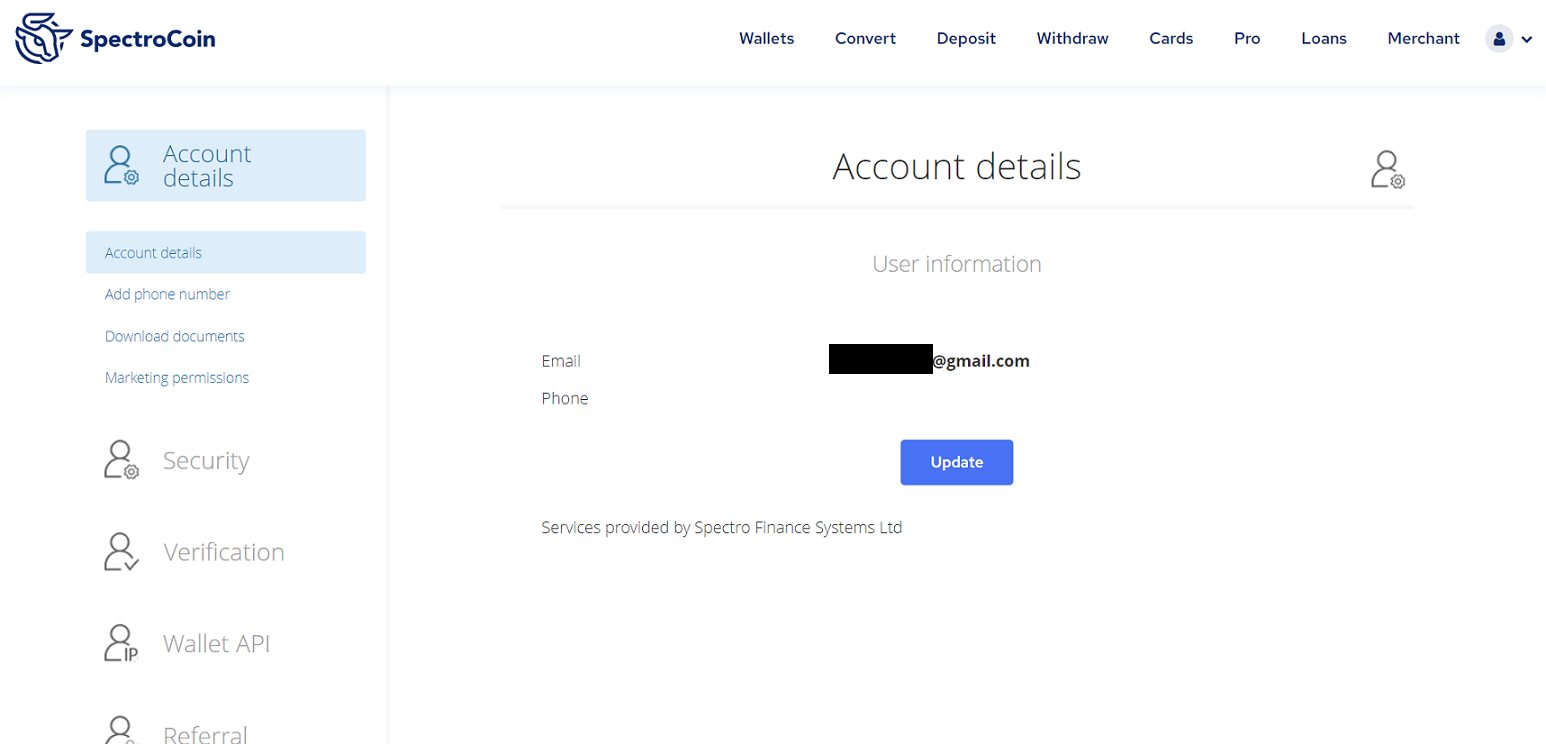Select Withdraw in the top navigation
Image resolution: width=1546 pixels, height=744 pixels.
pyautogui.click(x=1072, y=39)
